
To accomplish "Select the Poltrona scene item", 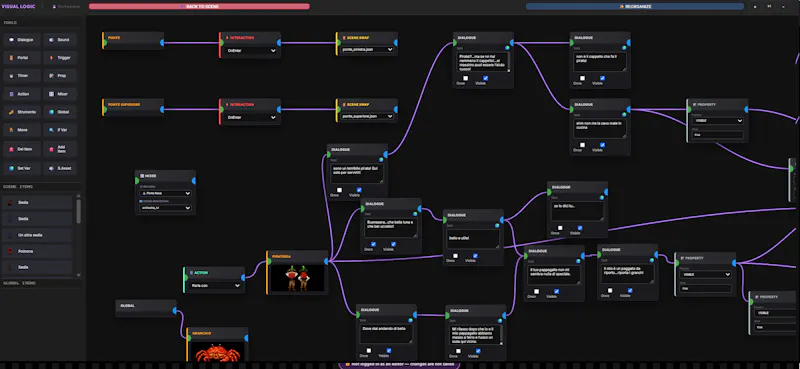I will point(38,251).
